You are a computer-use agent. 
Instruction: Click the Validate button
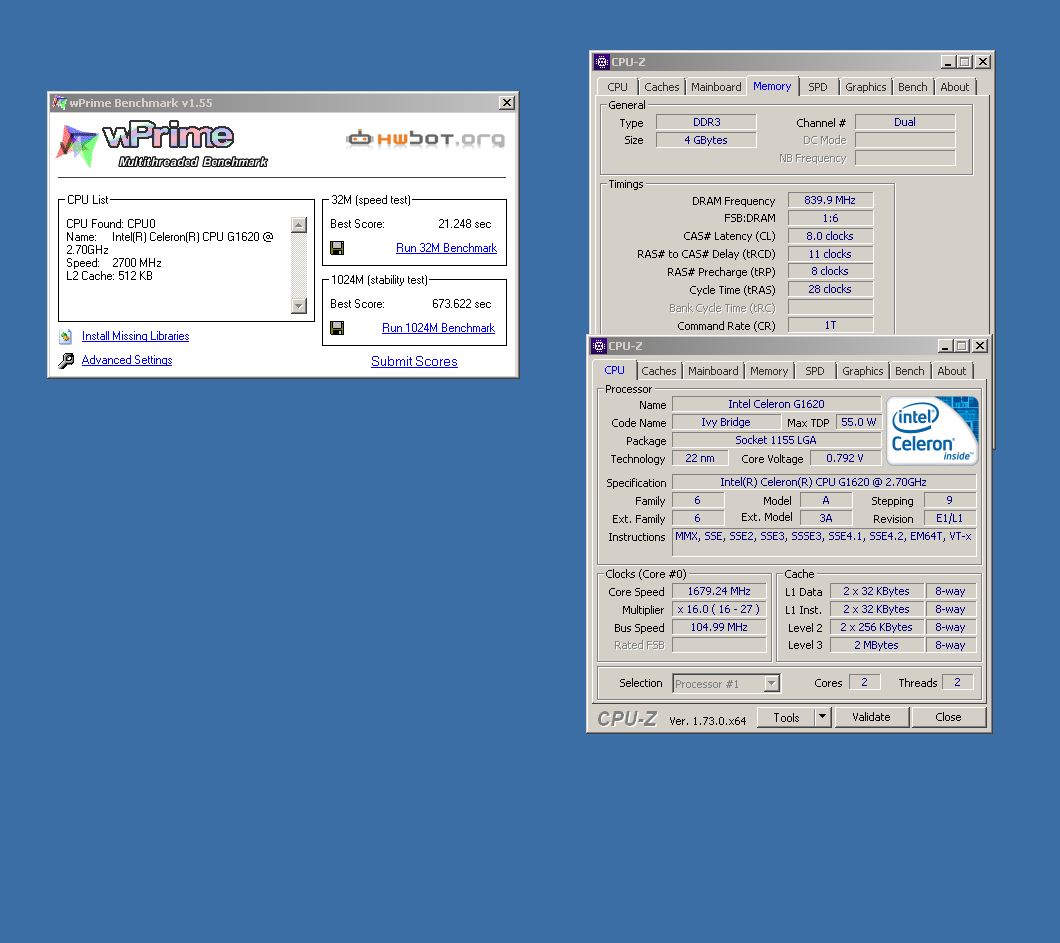871,717
